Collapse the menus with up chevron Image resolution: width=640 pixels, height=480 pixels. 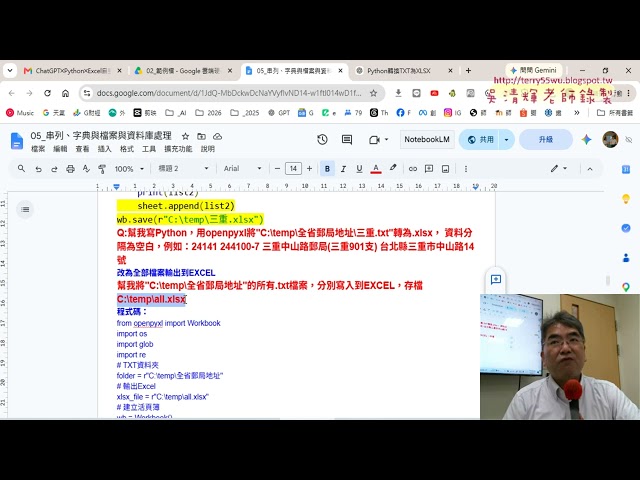[x=590, y=169]
